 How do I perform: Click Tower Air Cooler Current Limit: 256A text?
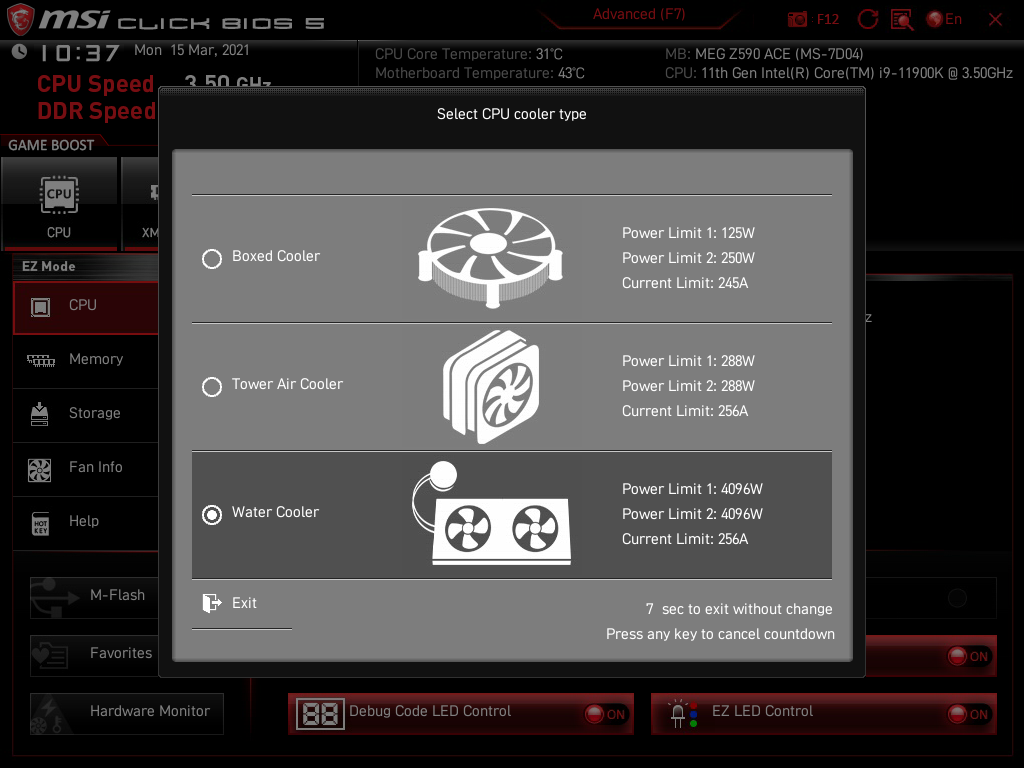pos(684,411)
